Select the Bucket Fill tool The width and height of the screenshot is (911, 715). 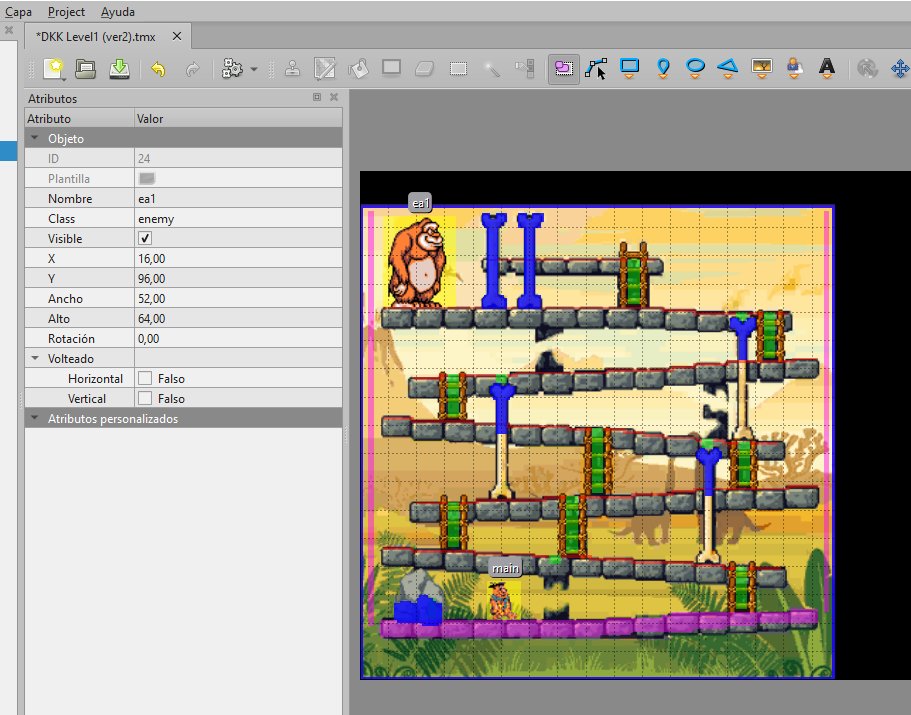pos(358,69)
